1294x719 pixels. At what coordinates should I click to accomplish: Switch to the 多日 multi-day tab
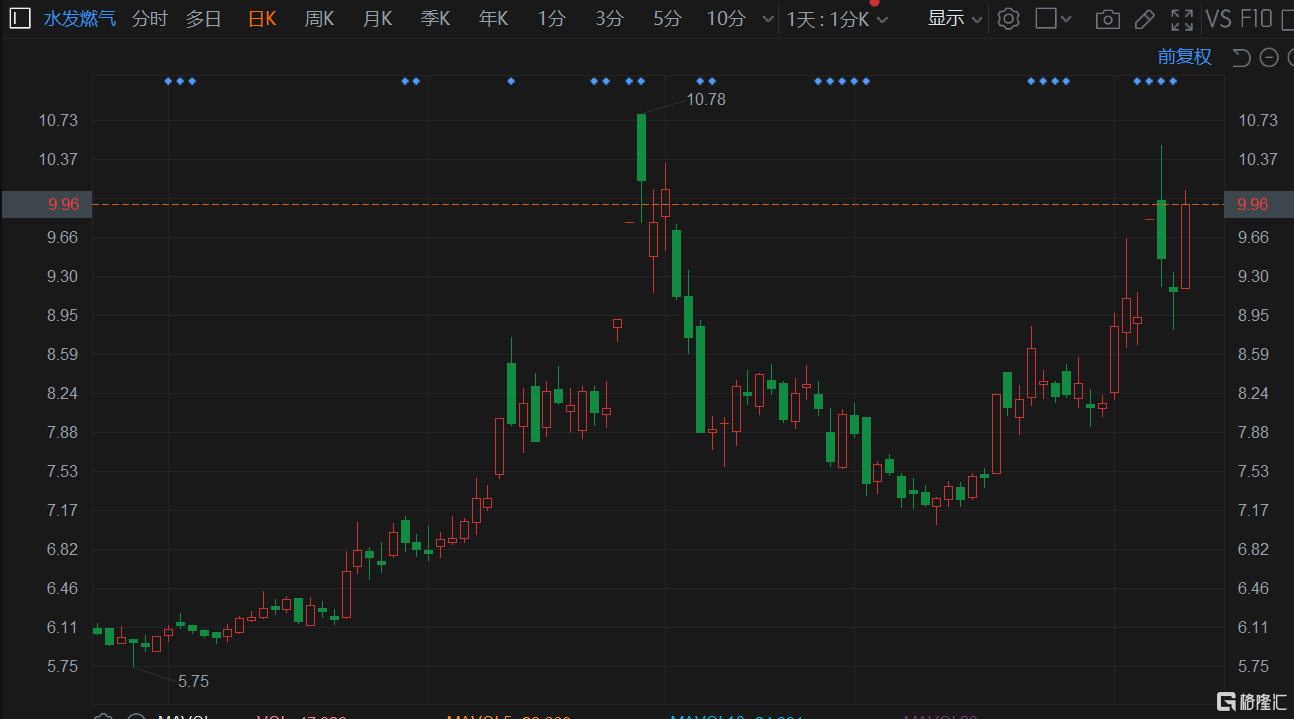[203, 18]
